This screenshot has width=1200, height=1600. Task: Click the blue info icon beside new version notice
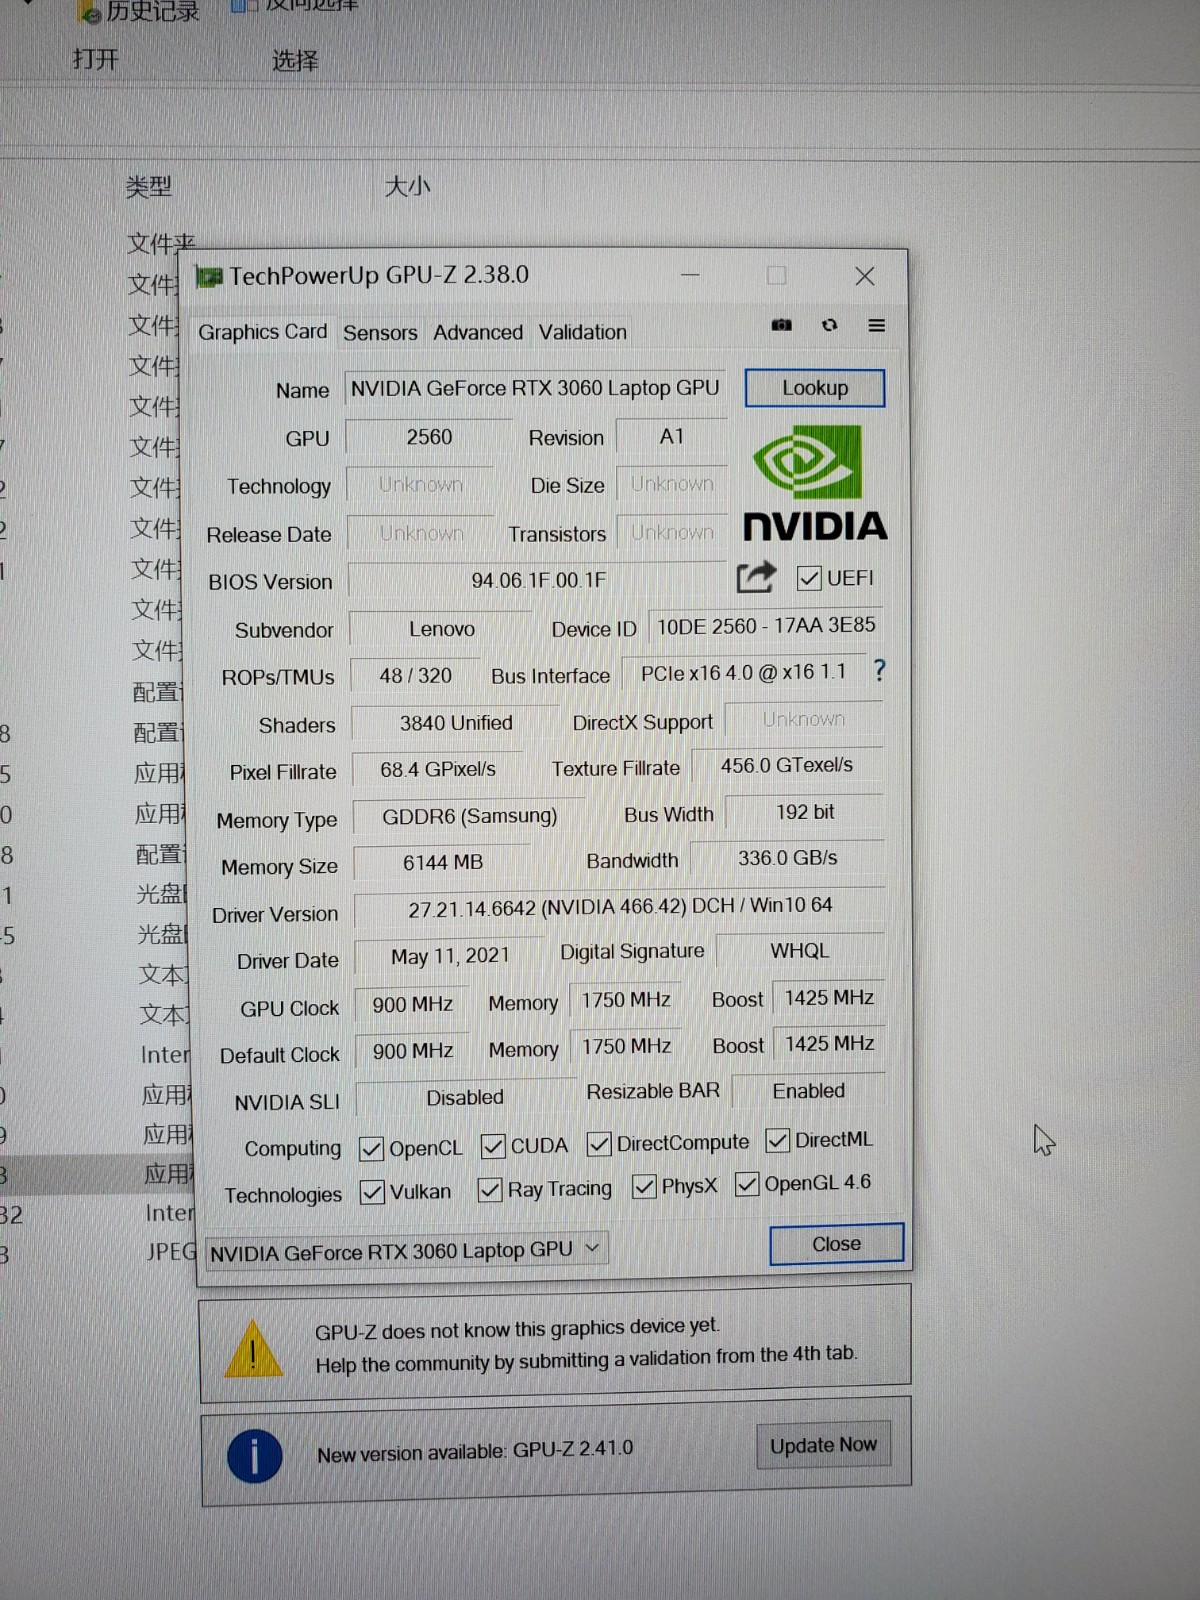click(254, 1456)
